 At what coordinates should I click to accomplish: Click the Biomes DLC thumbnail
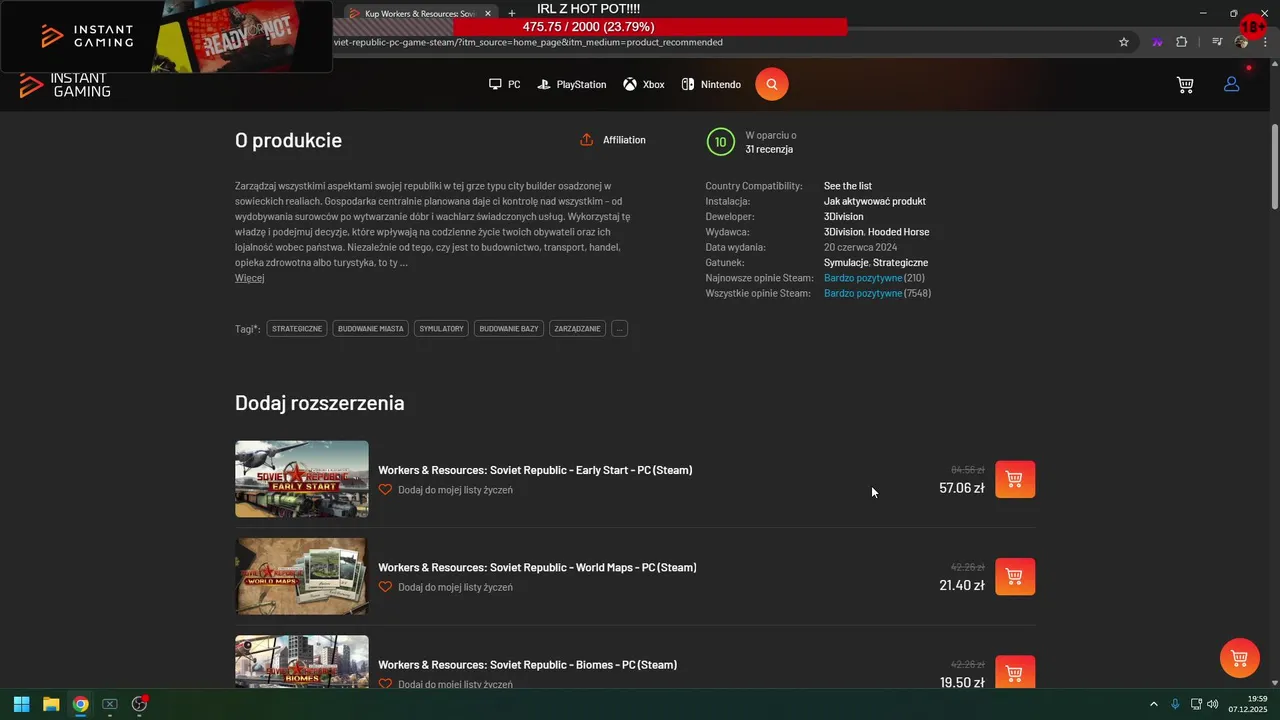point(302,662)
